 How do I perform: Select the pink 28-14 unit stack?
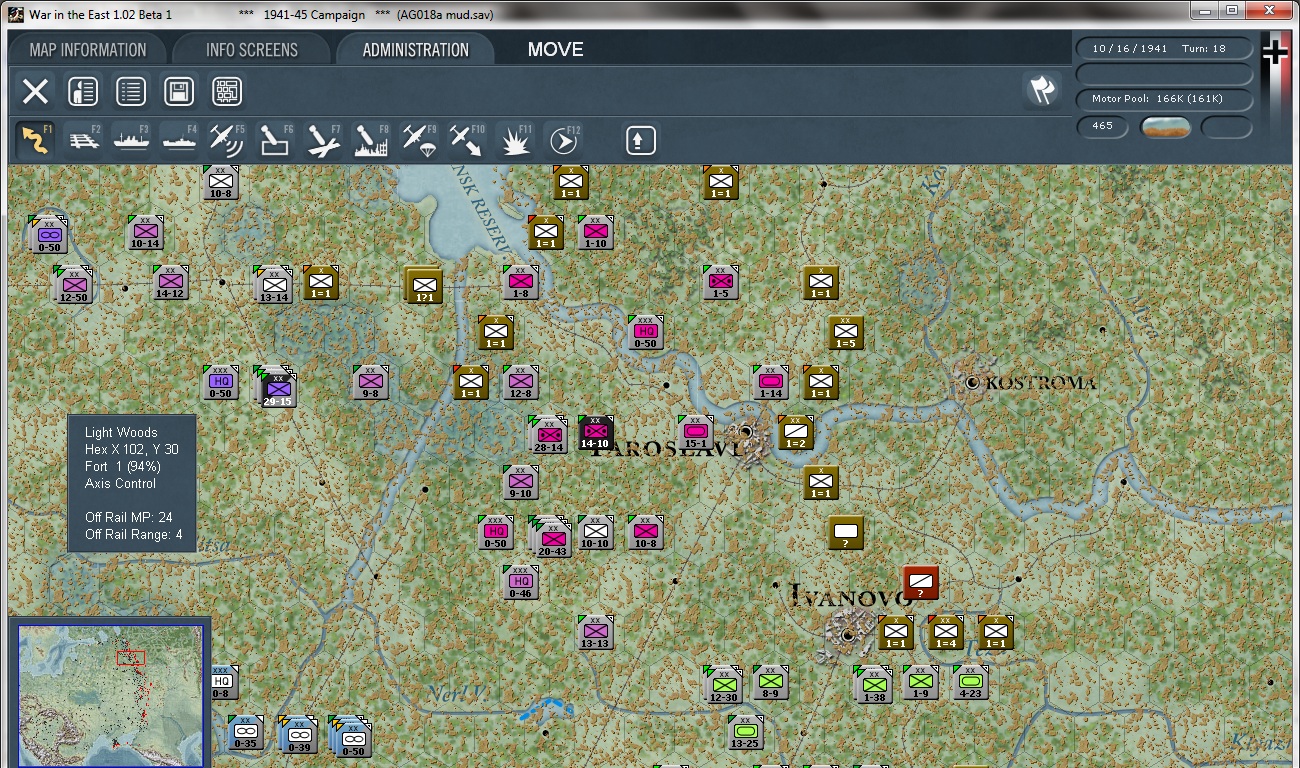point(549,435)
